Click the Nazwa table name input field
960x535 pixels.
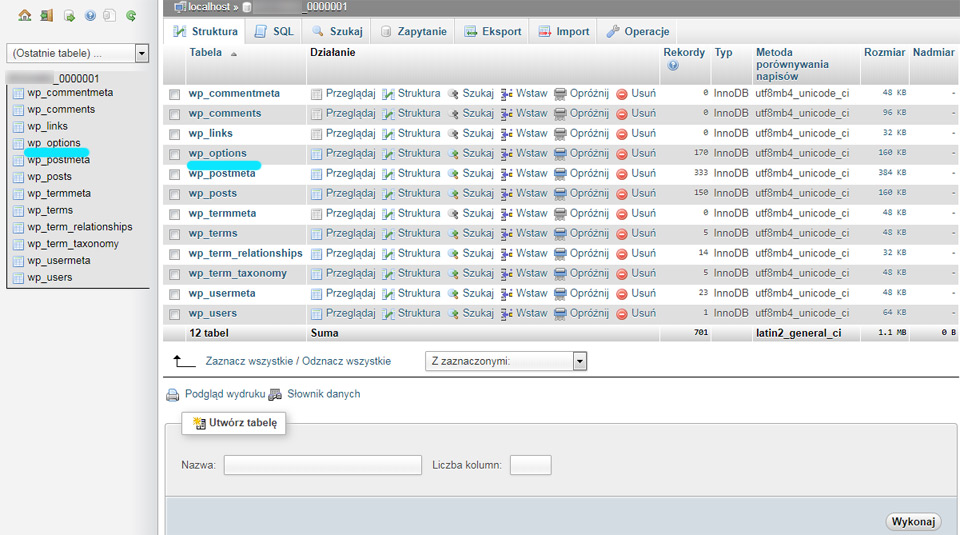coord(323,465)
